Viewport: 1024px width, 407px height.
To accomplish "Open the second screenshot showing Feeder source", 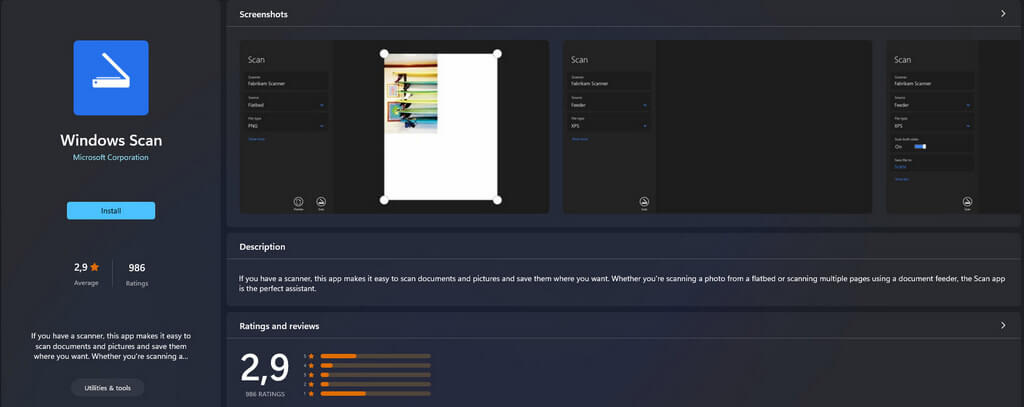I will coord(718,127).
